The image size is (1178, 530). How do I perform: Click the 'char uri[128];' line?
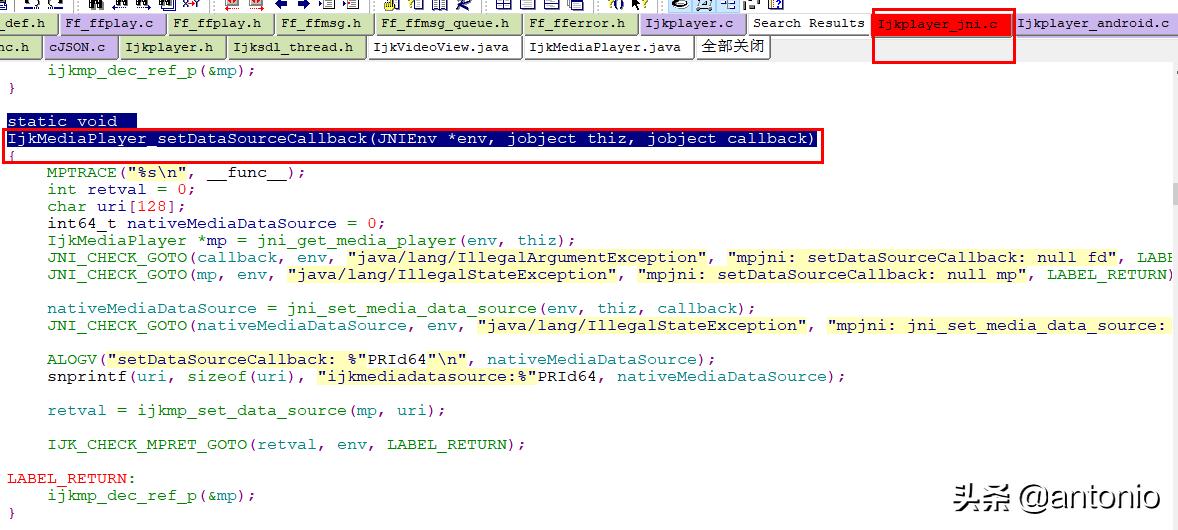point(116,206)
